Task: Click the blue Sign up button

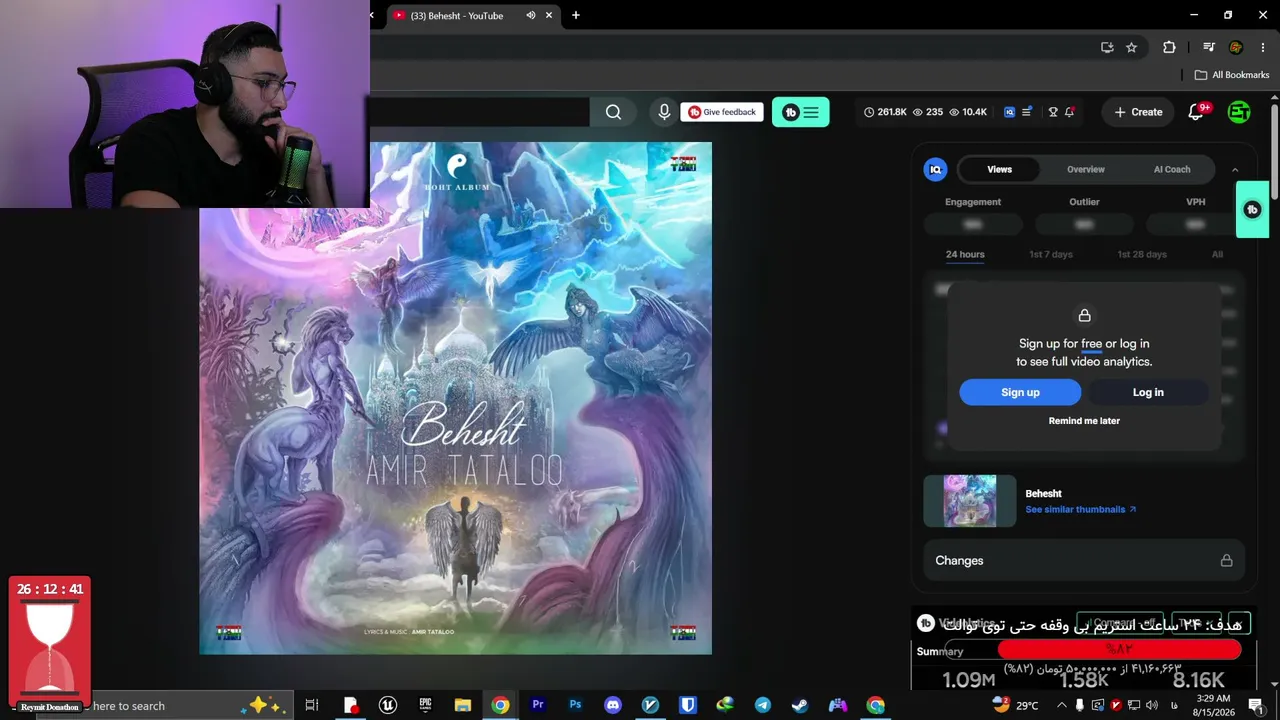Action: tap(1020, 392)
